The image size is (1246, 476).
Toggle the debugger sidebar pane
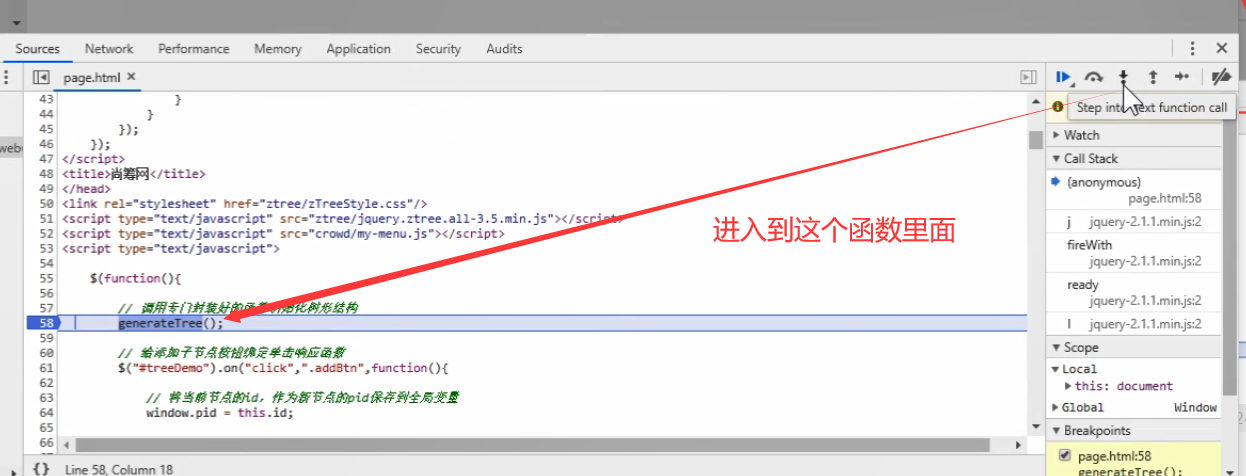(x=1027, y=77)
